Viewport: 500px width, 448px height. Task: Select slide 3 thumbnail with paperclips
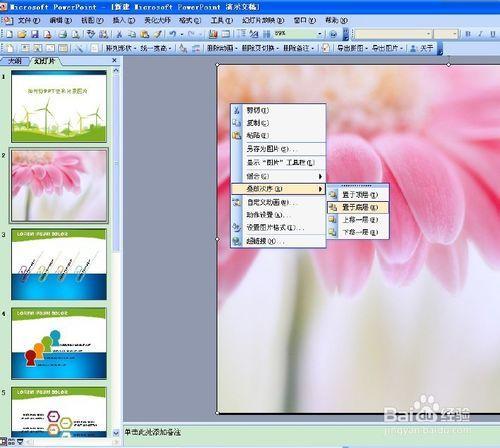pyautogui.click(x=59, y=264)
